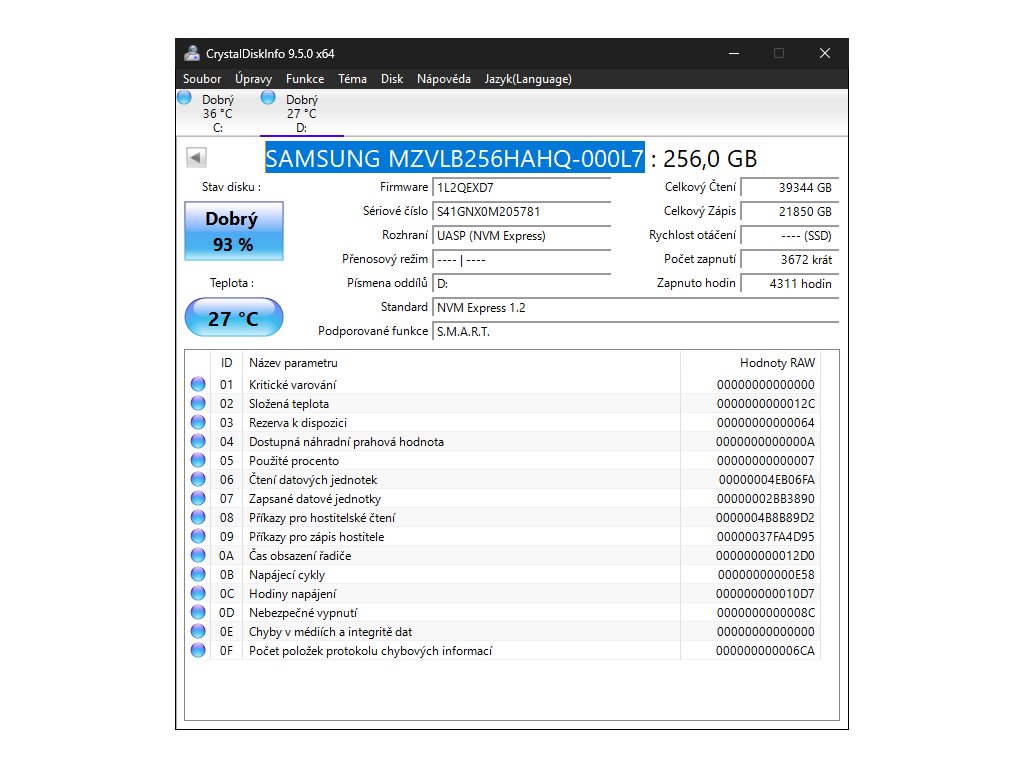Click the Rozhraní field UASP (NVM Express)
The image size is (1024, 768).
[x=522, y=236]
